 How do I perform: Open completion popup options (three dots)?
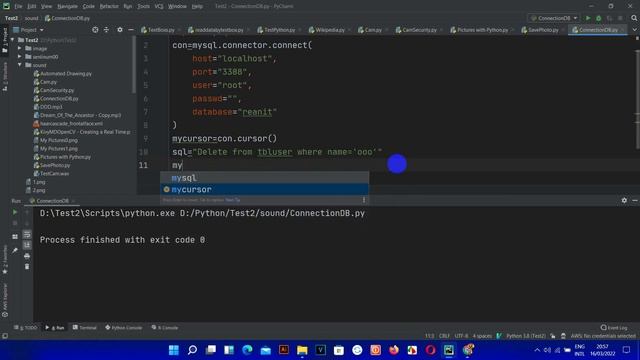tap(364, 200)
